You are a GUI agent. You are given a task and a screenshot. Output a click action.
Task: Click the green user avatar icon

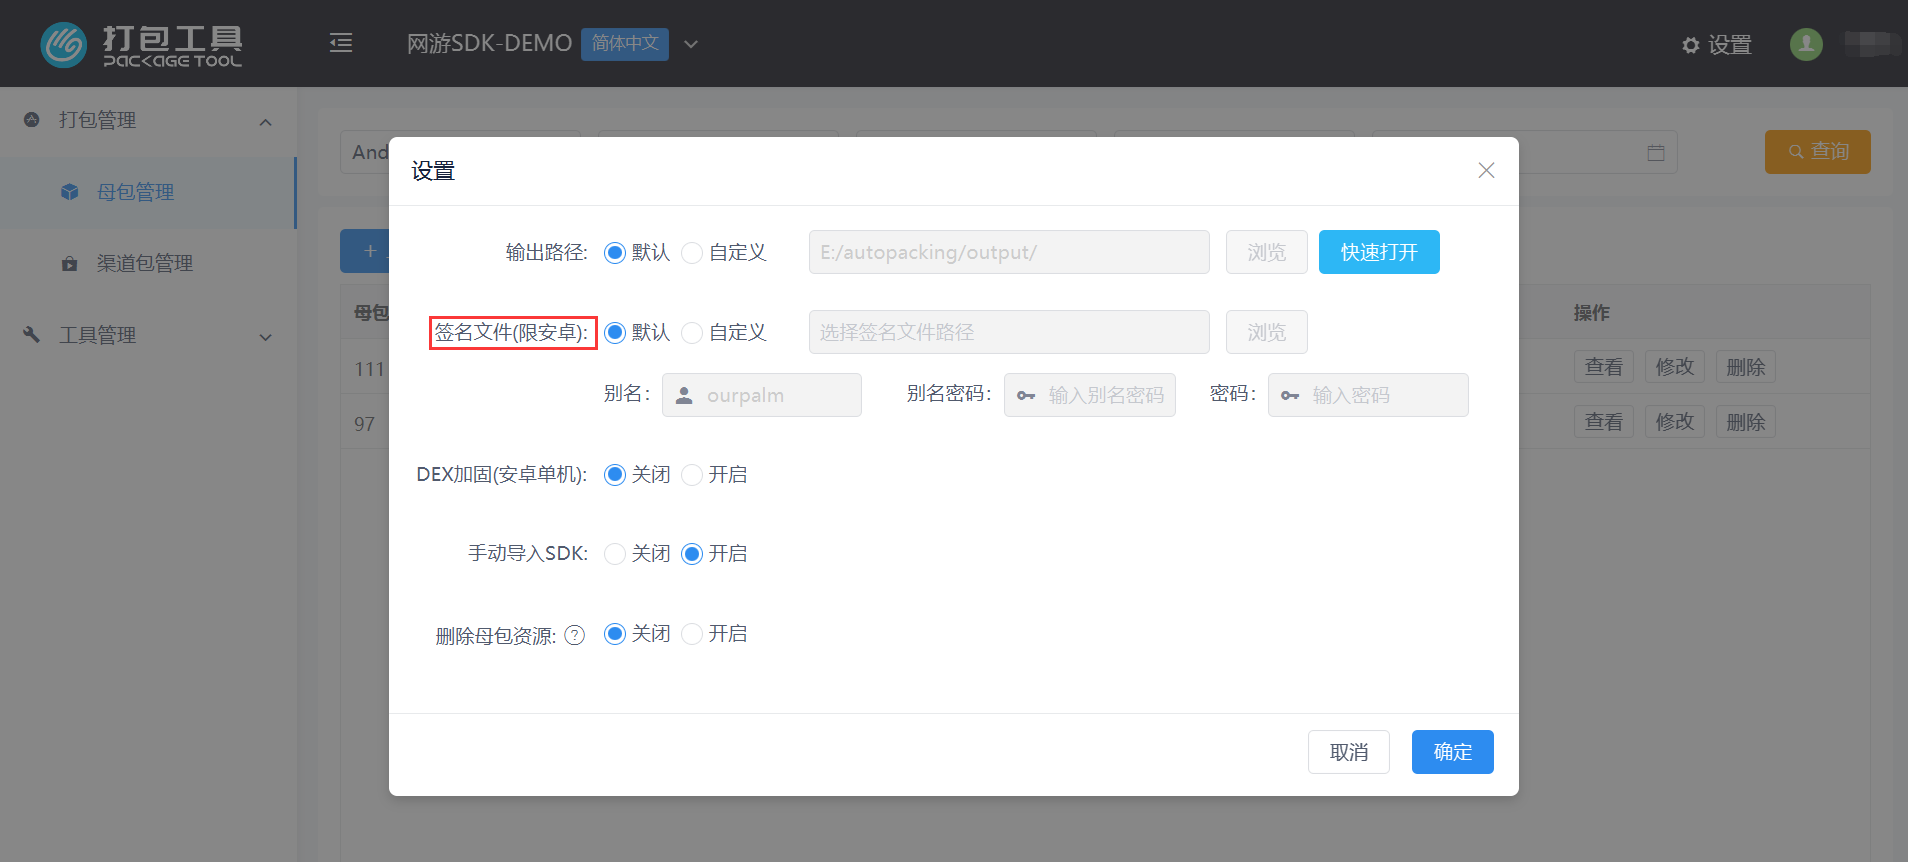1805,44
